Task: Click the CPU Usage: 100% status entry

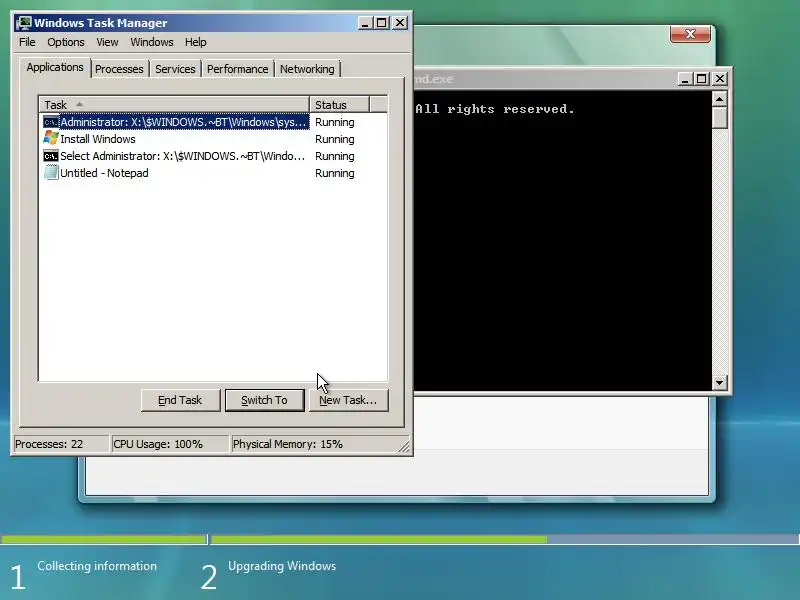Action: (169, 444)
